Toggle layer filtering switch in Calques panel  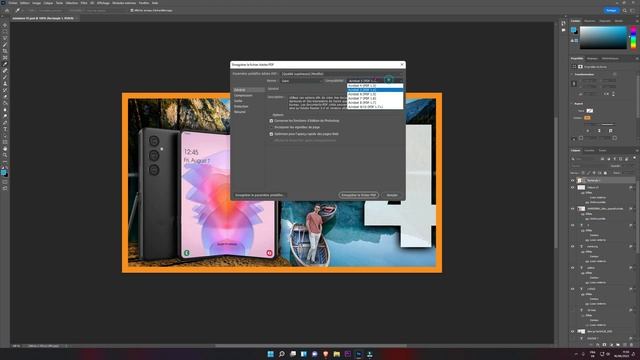634,158
